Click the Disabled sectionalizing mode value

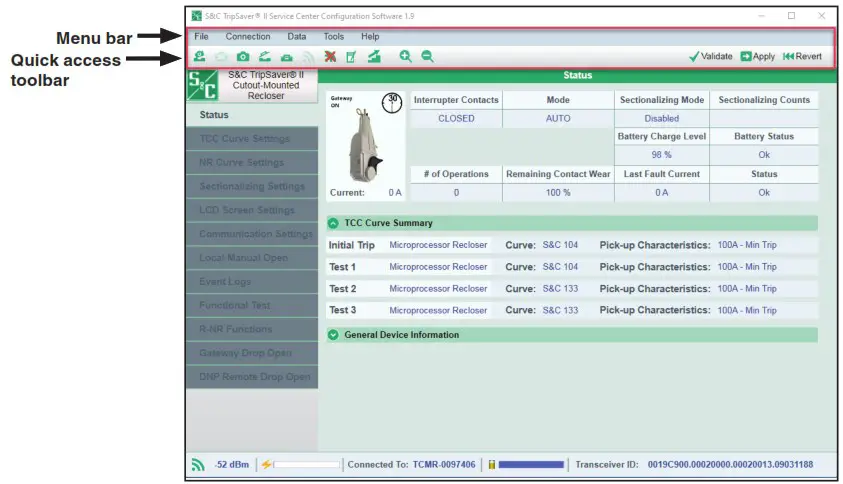coord(662,118)
